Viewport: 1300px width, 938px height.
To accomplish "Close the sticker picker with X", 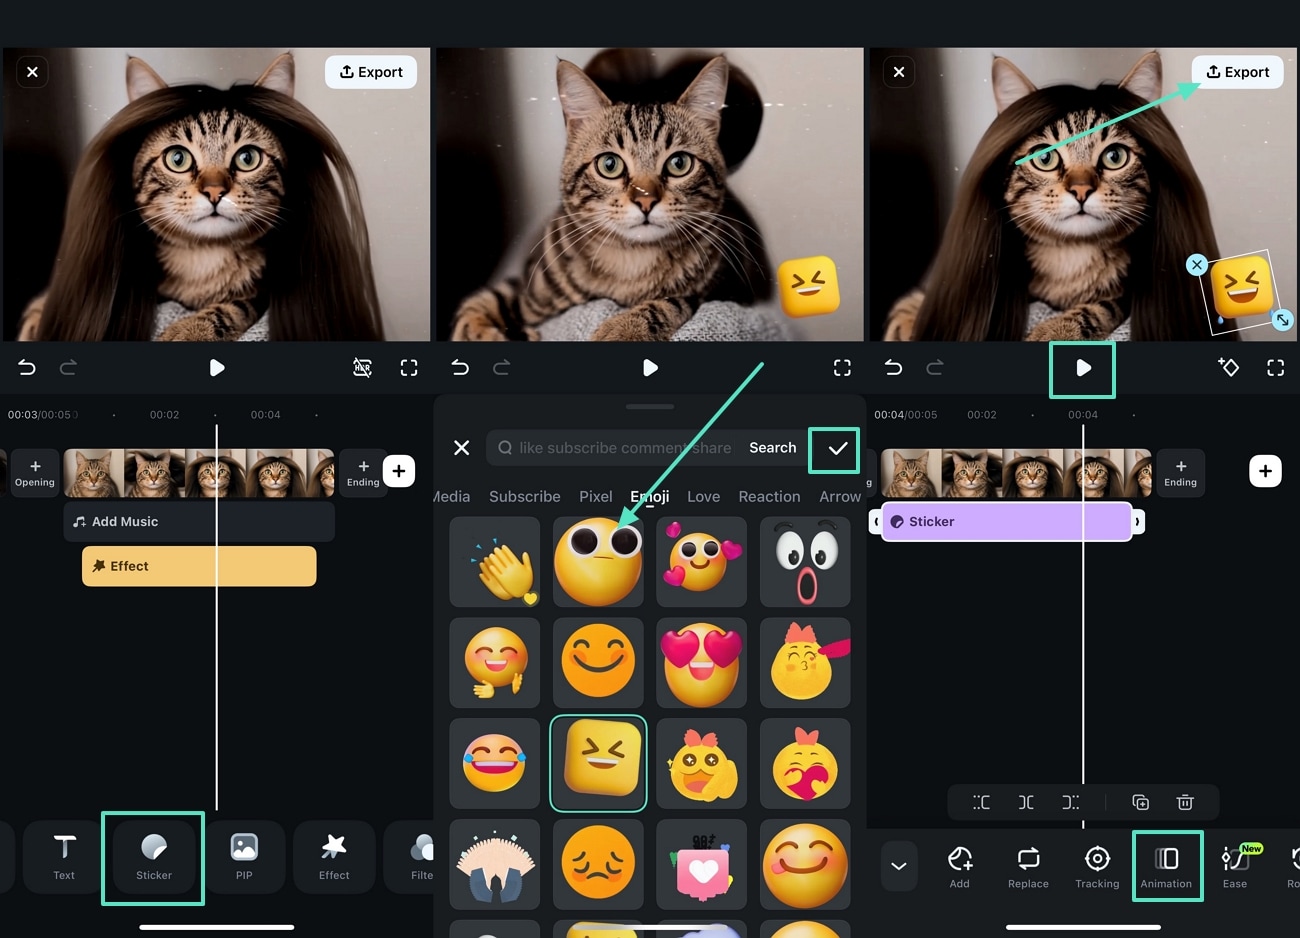I will point(461,448).
